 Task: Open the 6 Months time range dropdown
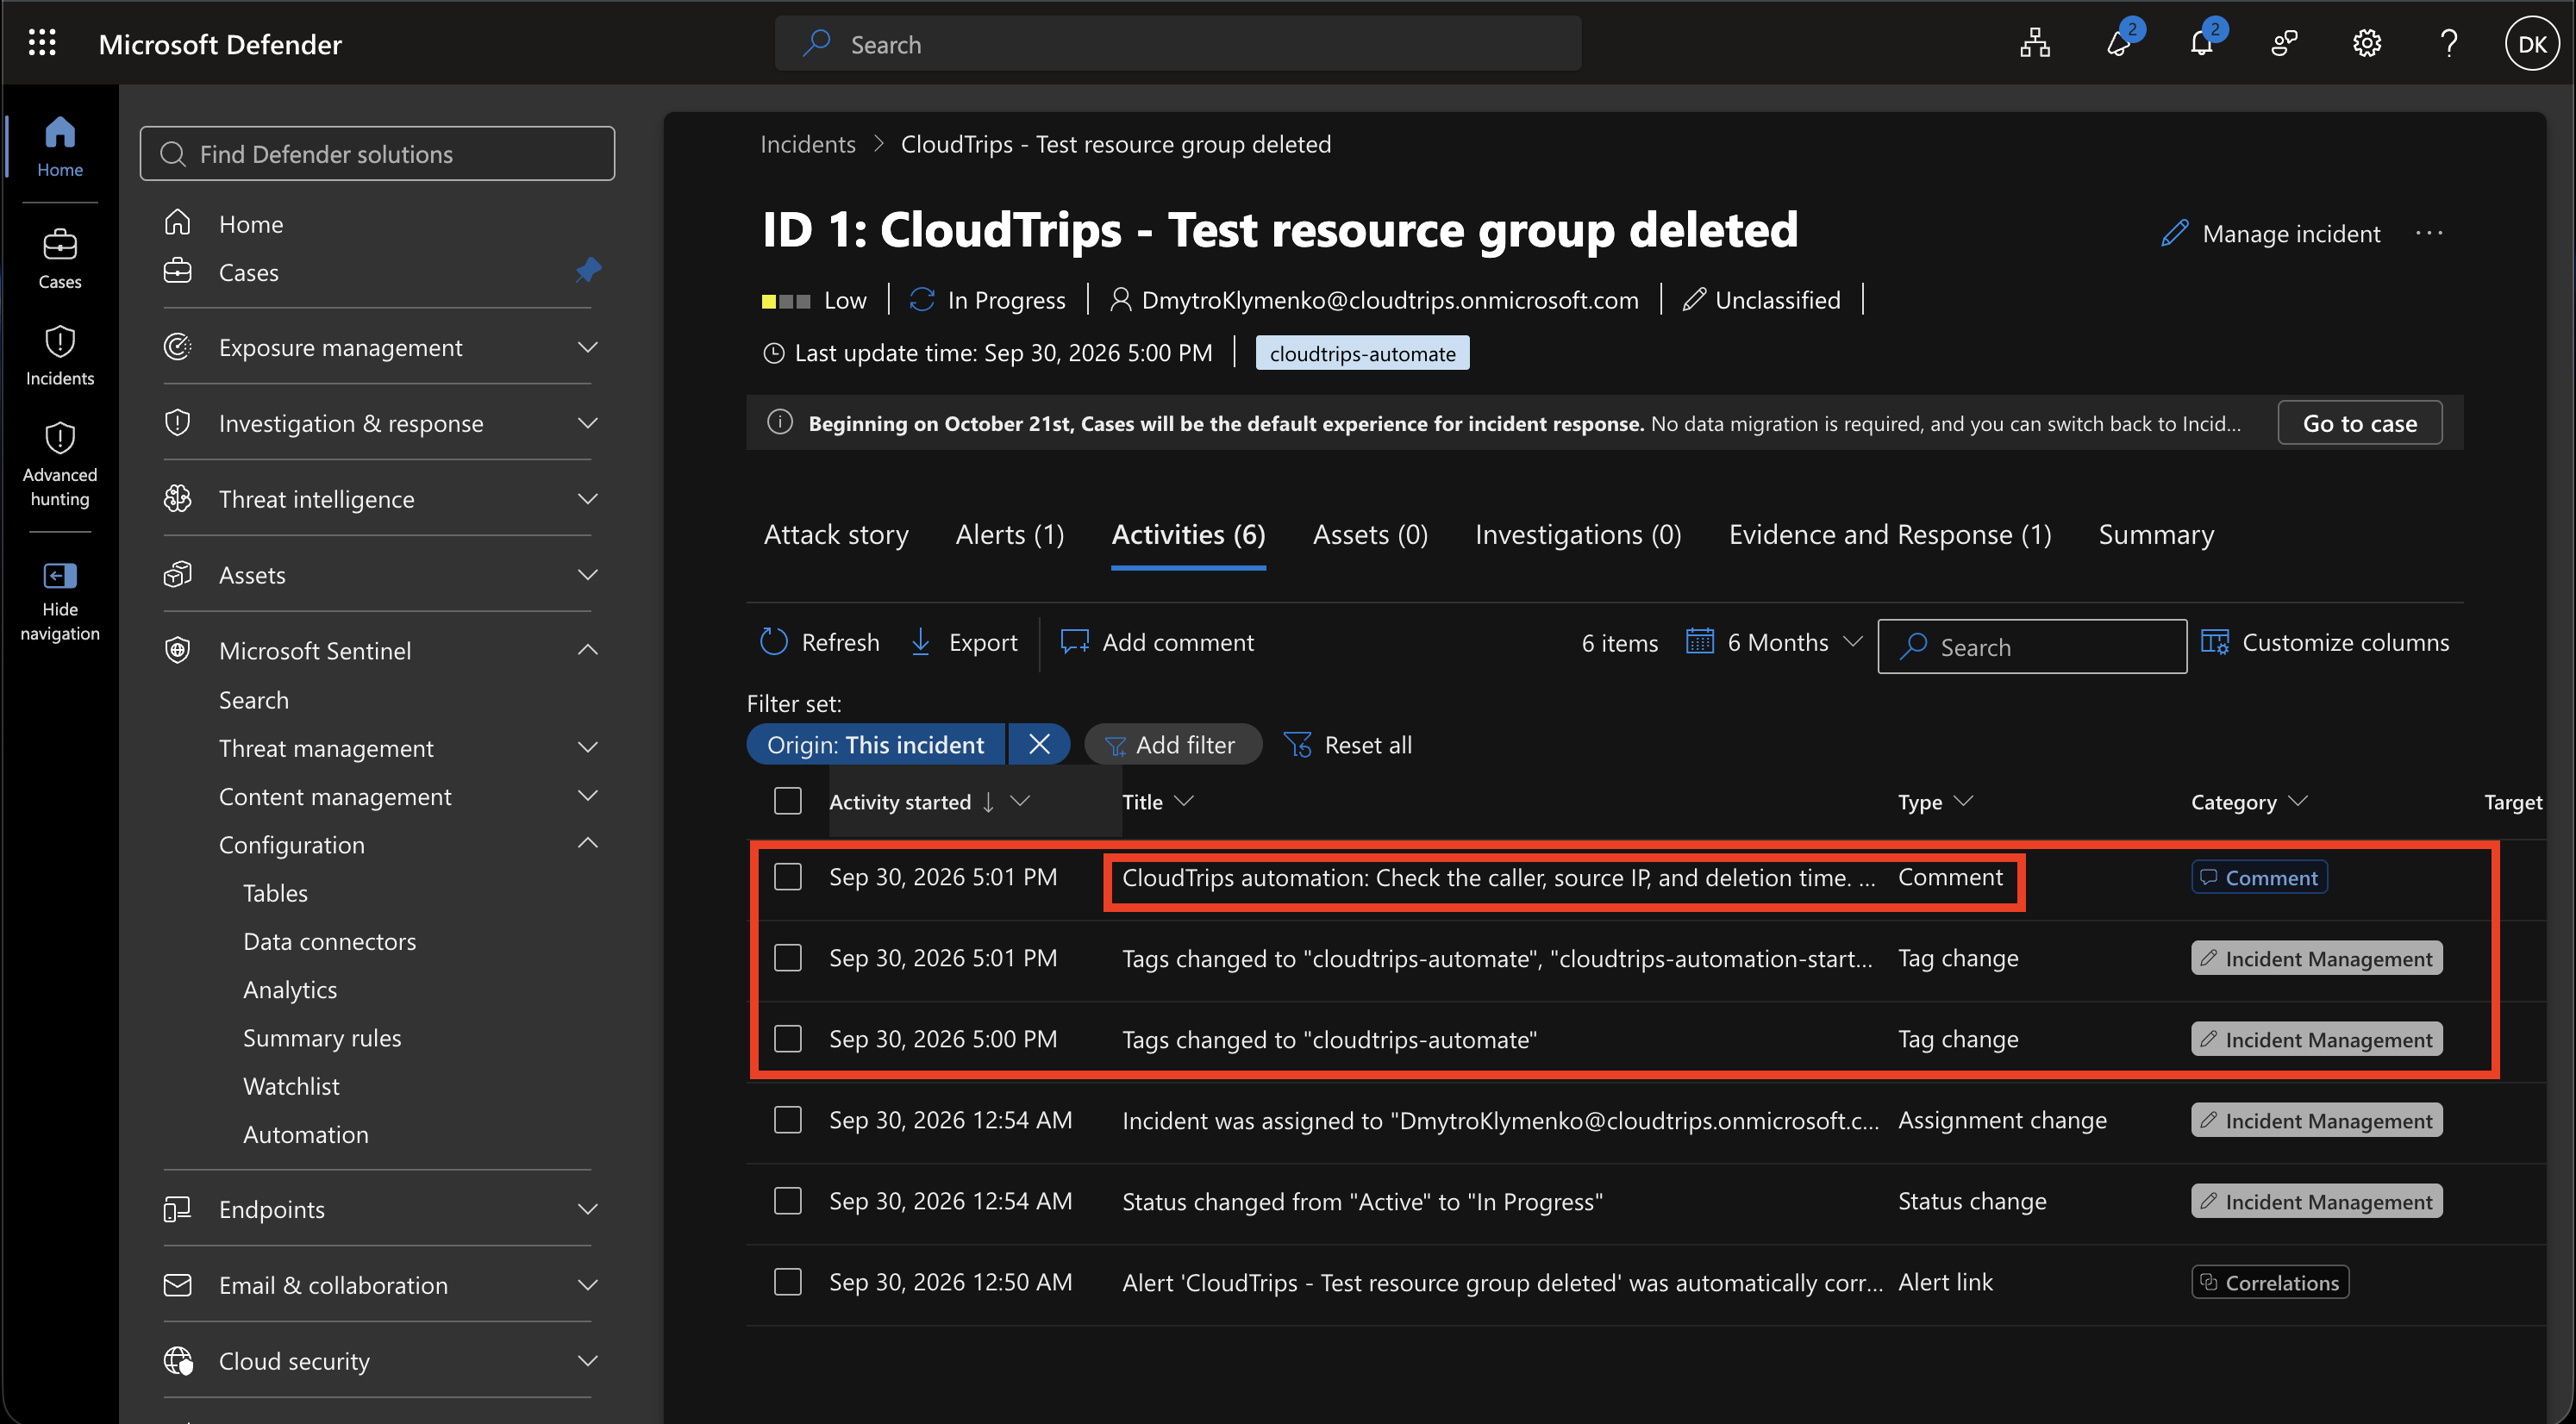point(1774,641)
